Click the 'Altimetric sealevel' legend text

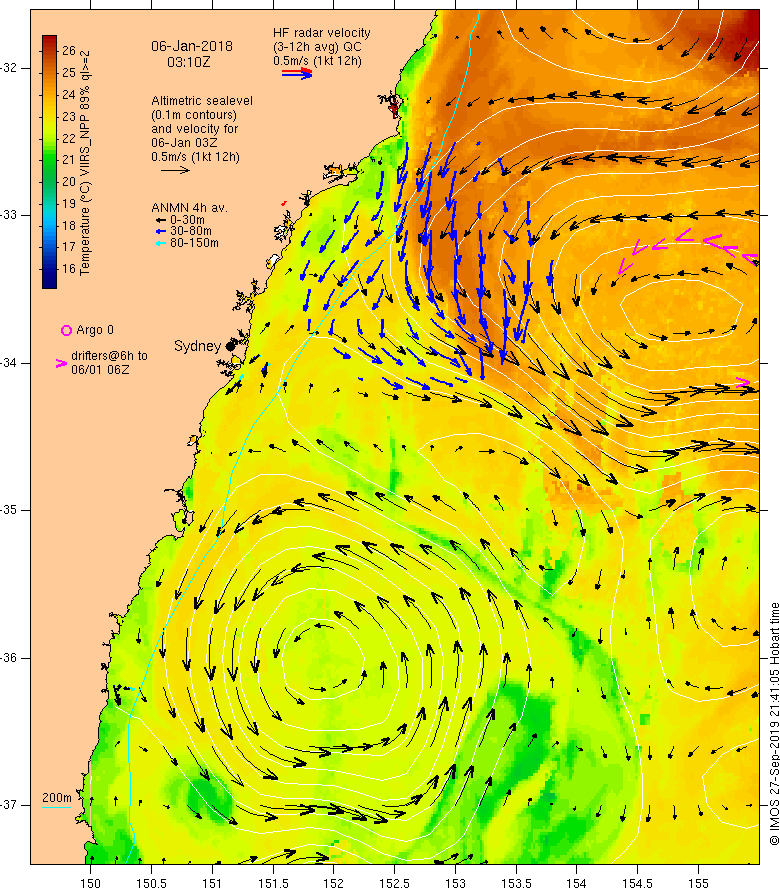click(202, 100)
